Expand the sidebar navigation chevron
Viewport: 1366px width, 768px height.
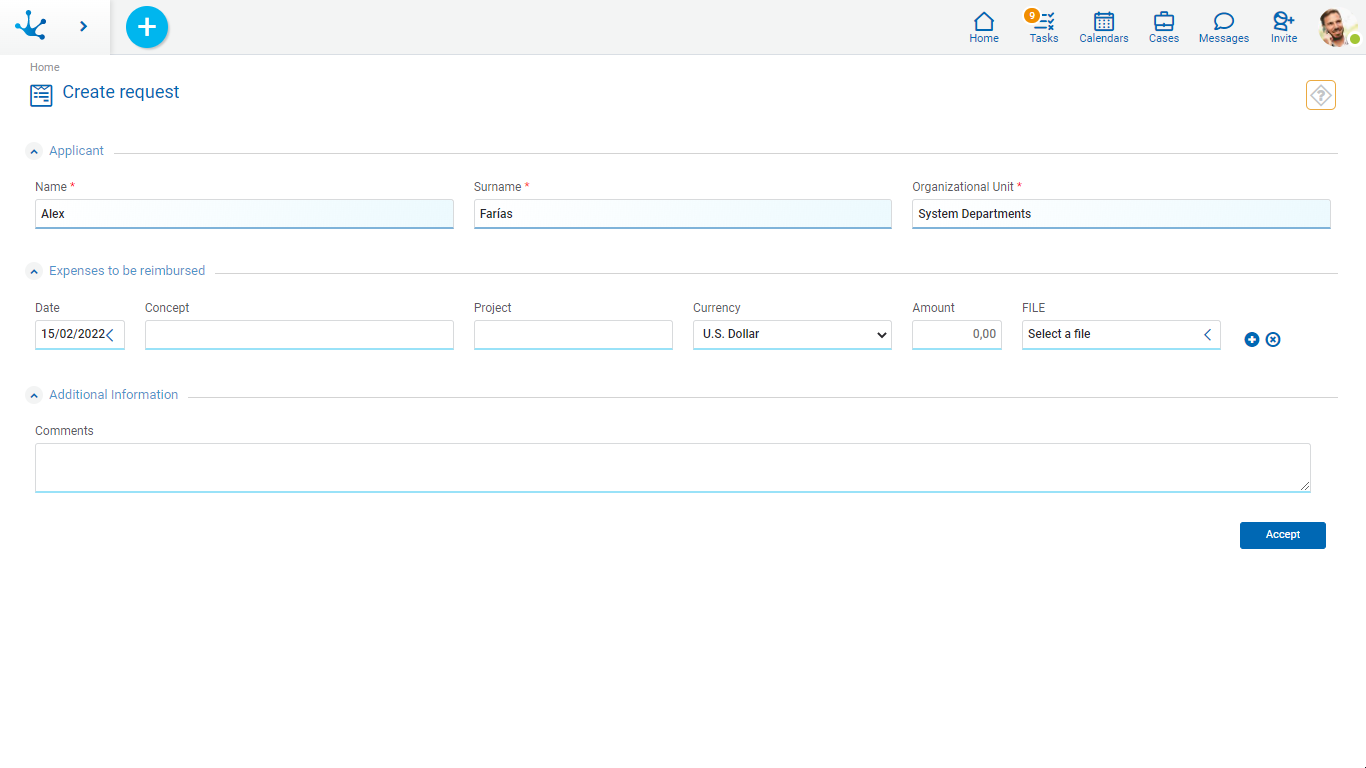[83, 27]
